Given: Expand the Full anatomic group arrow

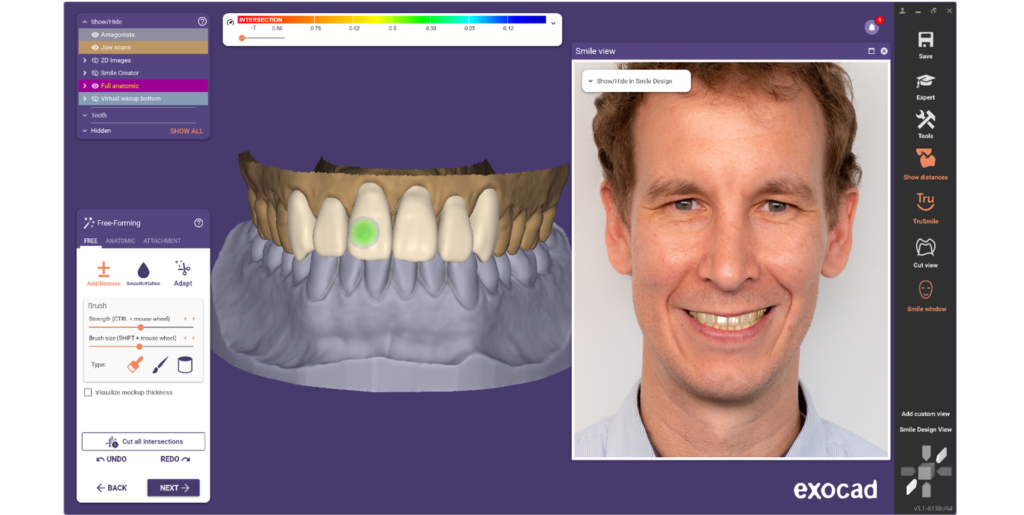Looking at the screenshot, I should 84,86.
